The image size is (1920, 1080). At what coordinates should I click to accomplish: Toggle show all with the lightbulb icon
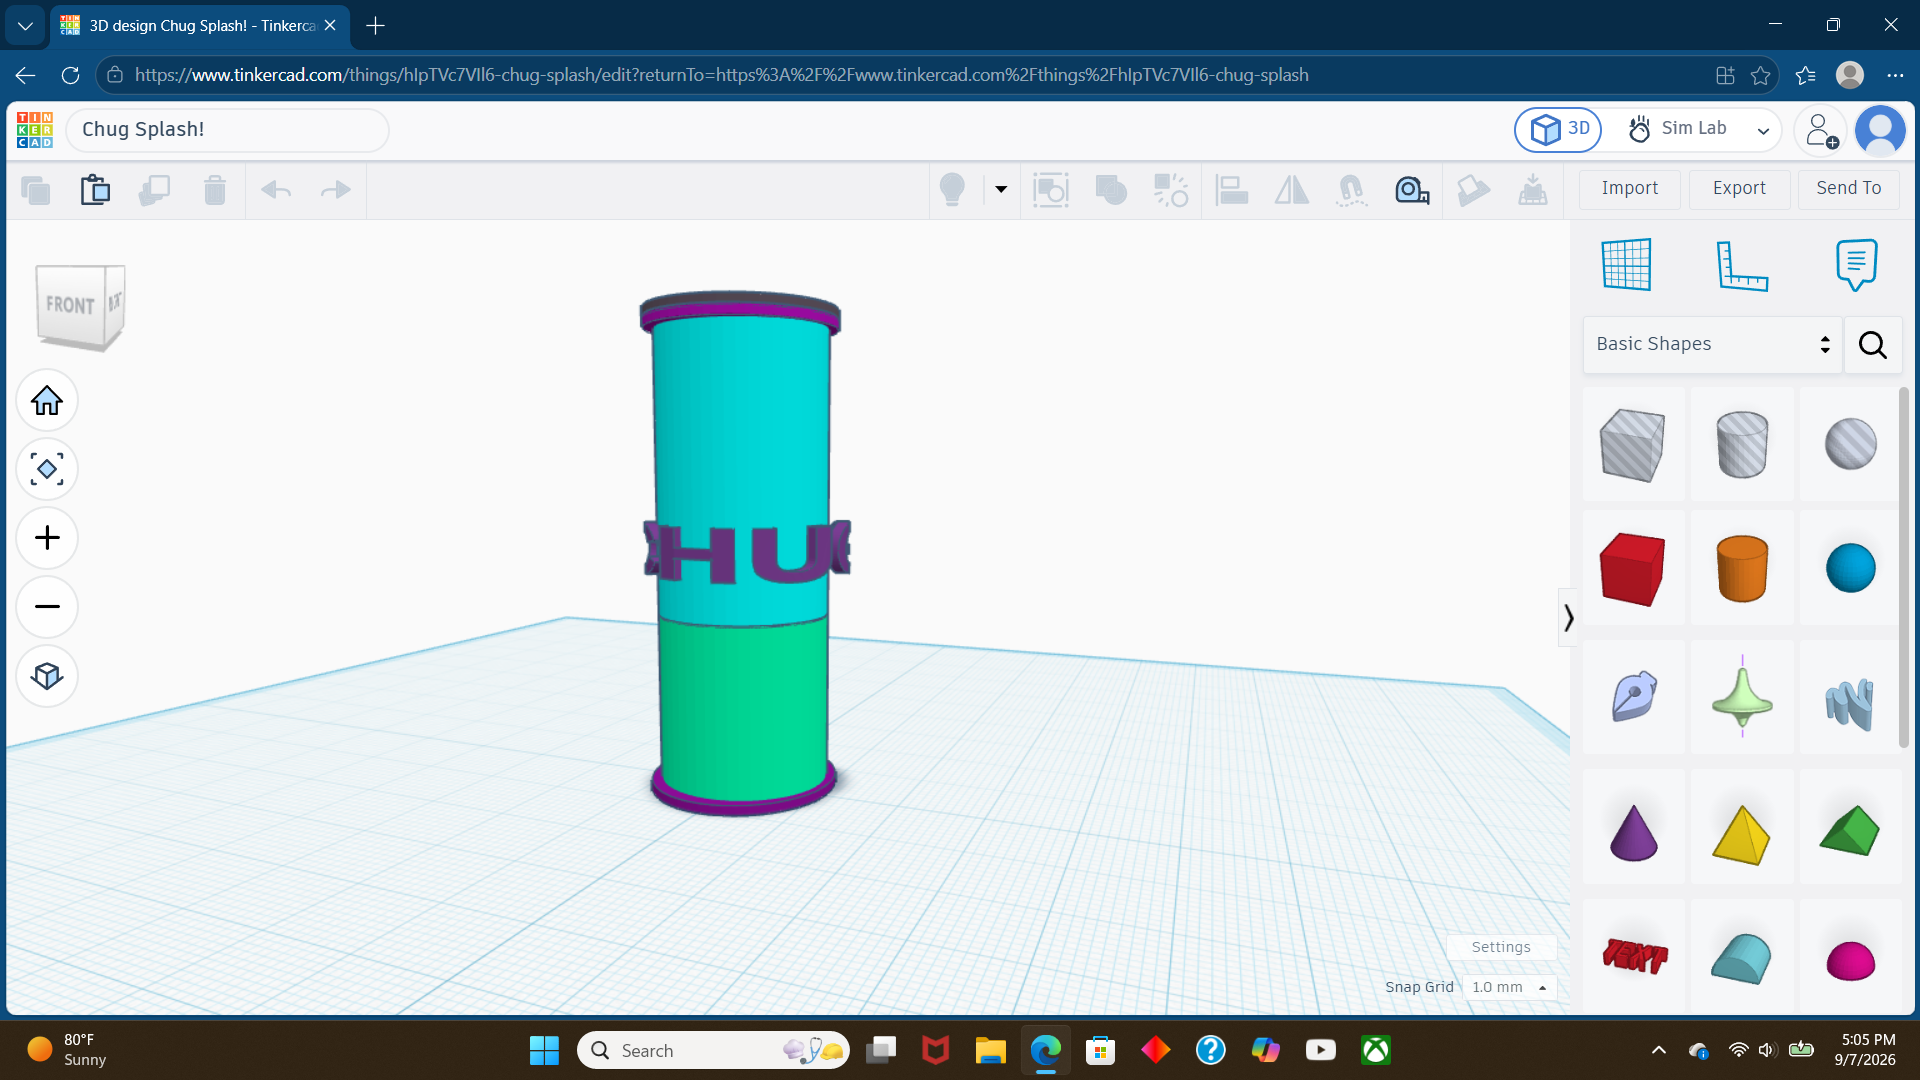click(952, 189)
